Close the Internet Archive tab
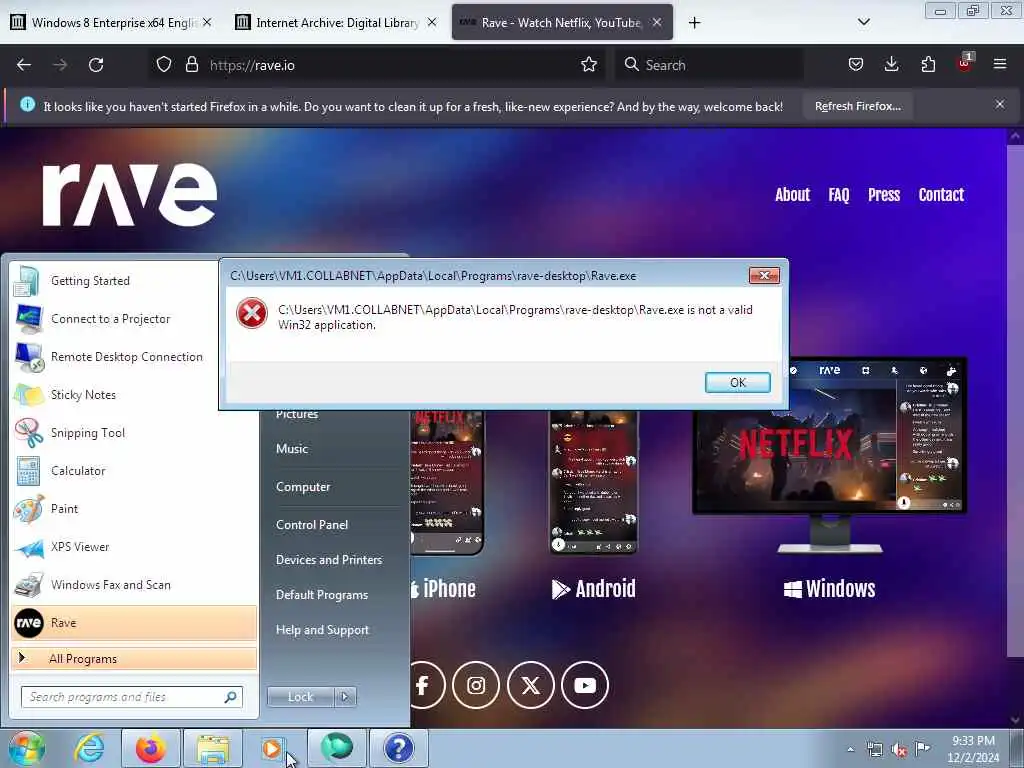 point(432,22)
